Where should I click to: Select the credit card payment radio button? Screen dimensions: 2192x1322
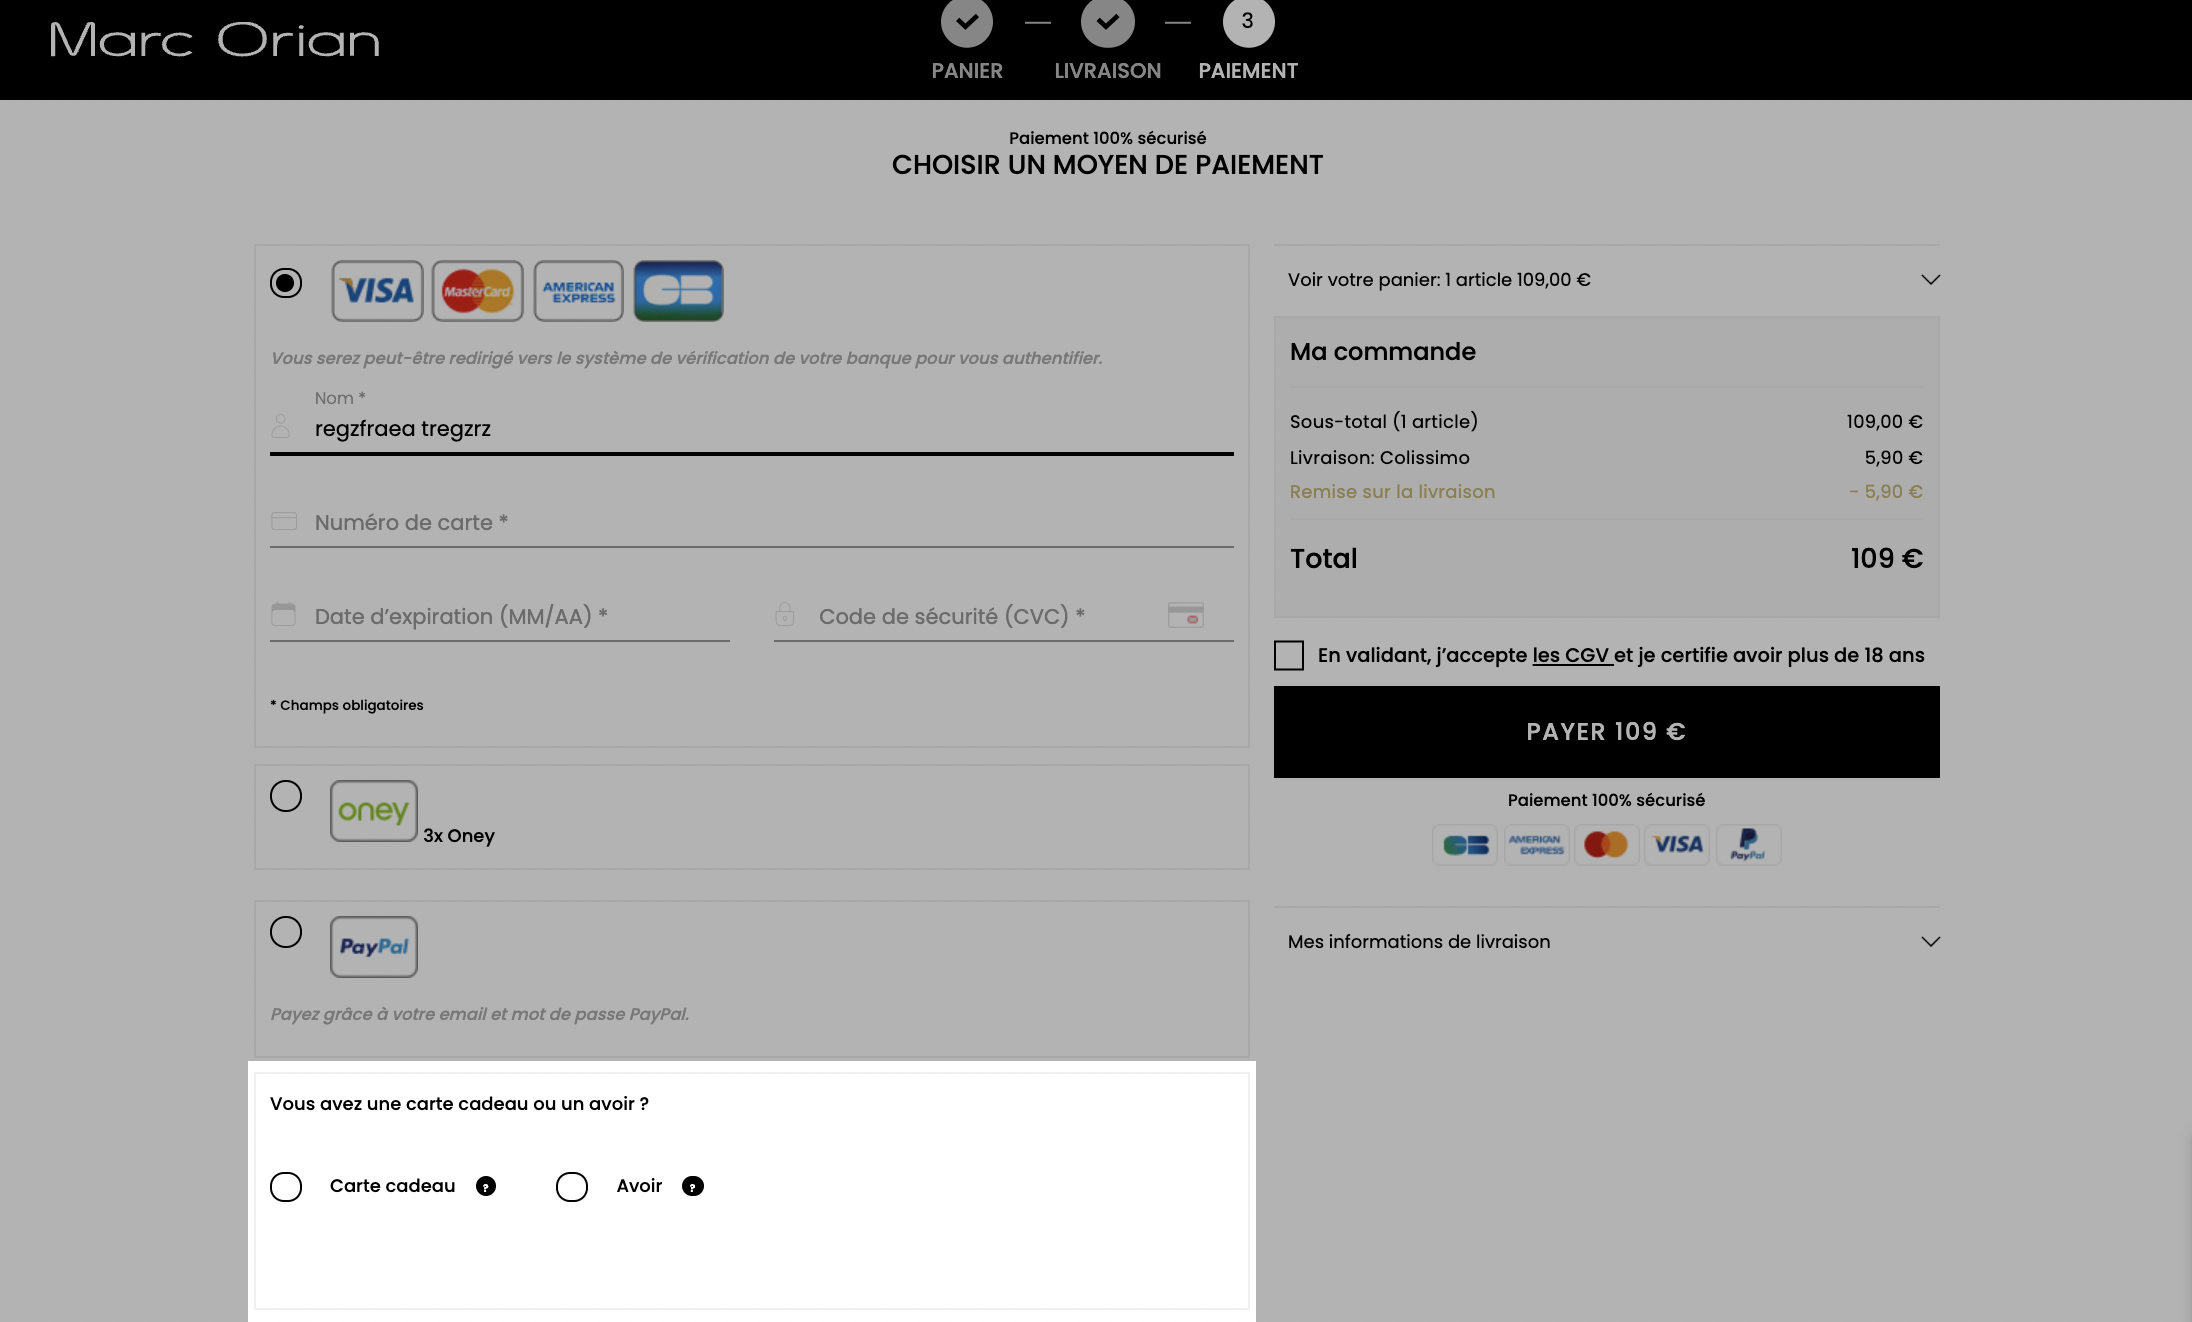tap(286, 283)
